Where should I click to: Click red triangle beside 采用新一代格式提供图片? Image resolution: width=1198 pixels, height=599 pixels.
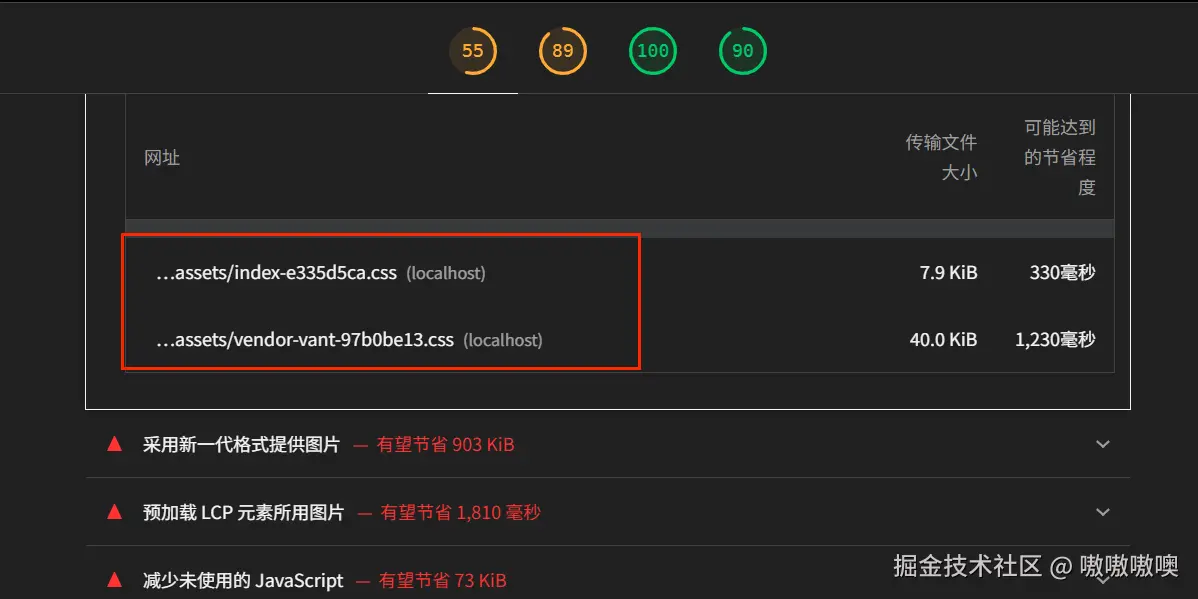click(x=115, y=444)
